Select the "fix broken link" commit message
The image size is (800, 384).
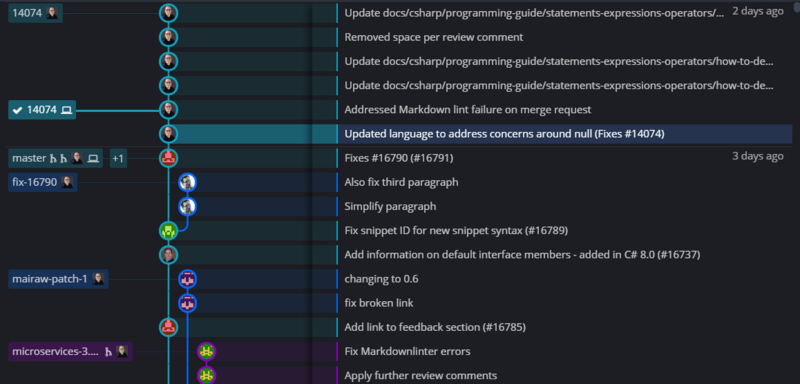(379, 303)
